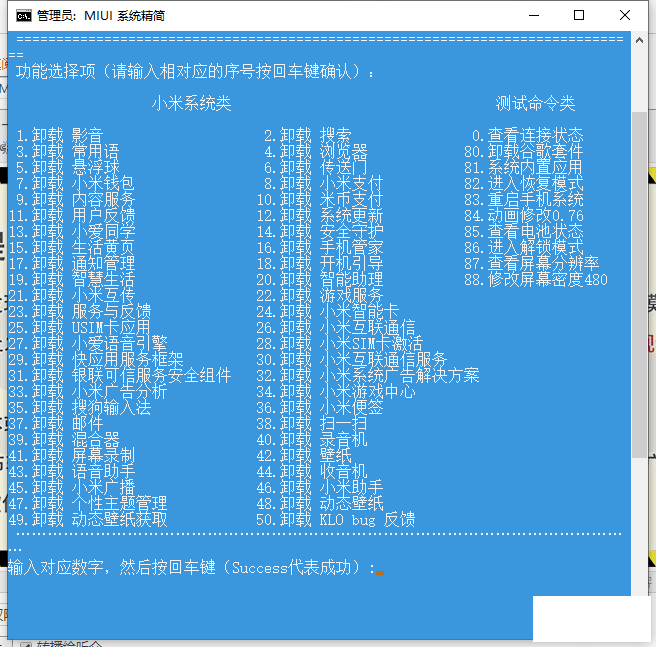656x647 pixels.
Task: Click option 15. 卸载 生活黄页
Action: (72, 247)
